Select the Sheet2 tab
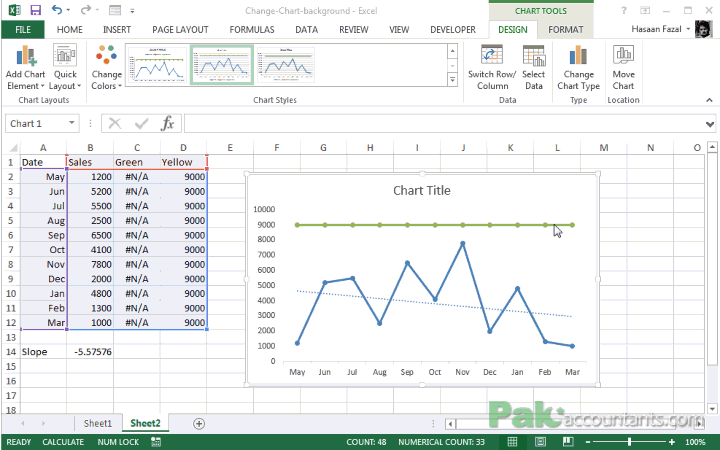This screenshot has height=450, width=720. [145, 423]
